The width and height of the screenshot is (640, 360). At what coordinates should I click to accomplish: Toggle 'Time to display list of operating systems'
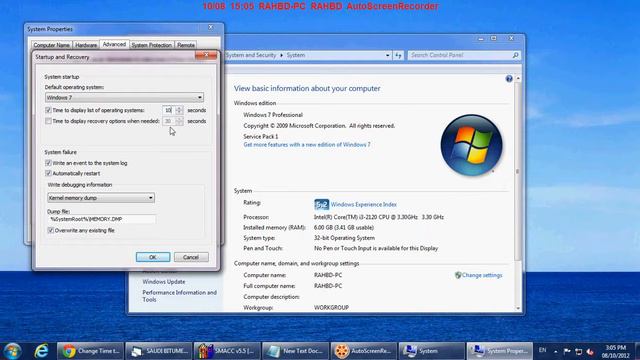click(48, 110)
